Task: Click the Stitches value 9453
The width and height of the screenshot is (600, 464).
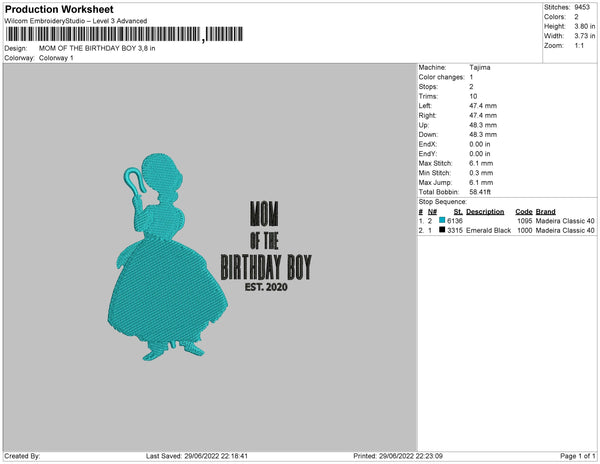Action: click(x=582, y=7)
